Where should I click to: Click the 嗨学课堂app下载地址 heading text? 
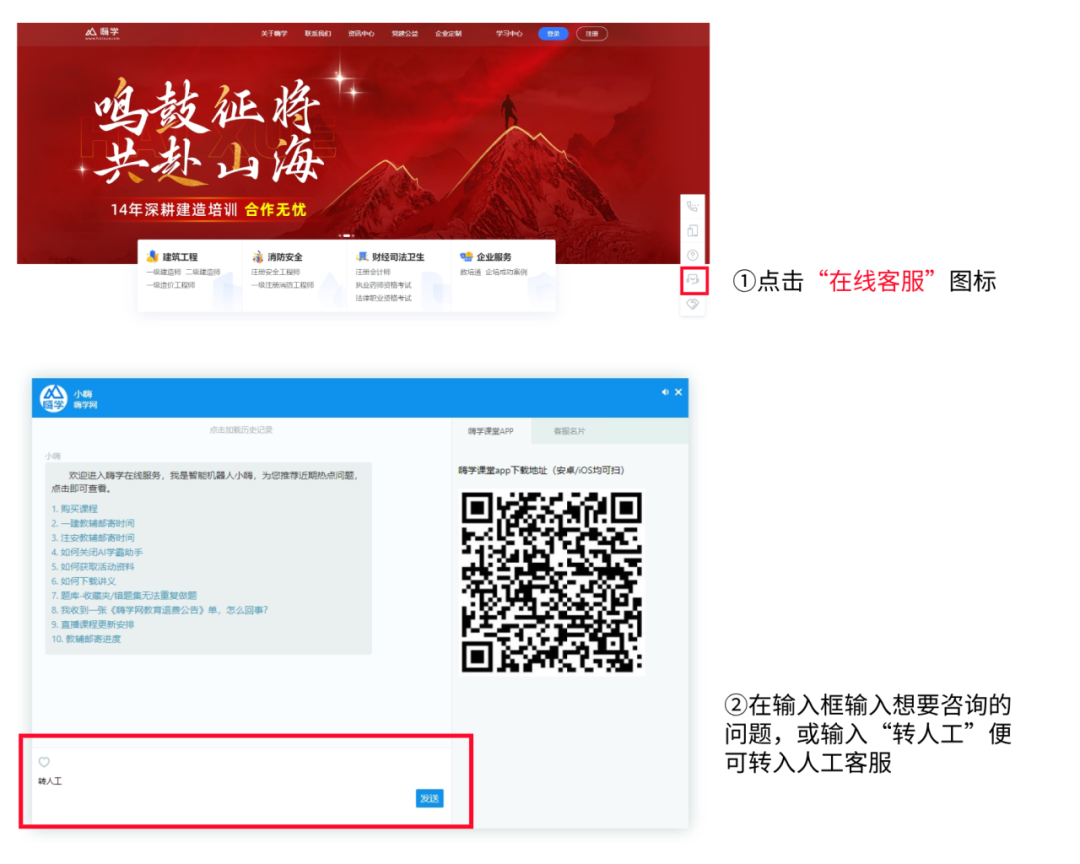541,471
